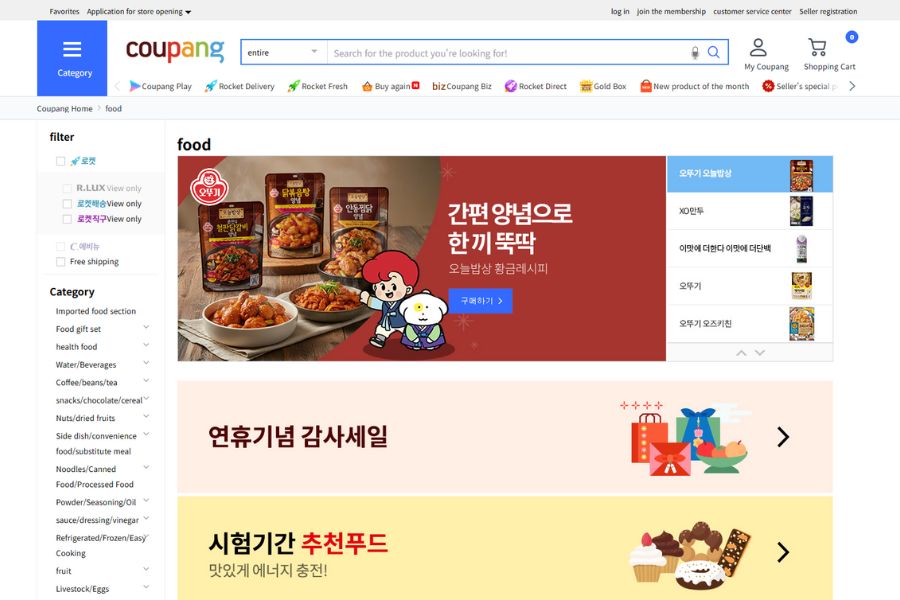
Task: Open the 'entire' search category dropdown
Action: coord(284,52)
